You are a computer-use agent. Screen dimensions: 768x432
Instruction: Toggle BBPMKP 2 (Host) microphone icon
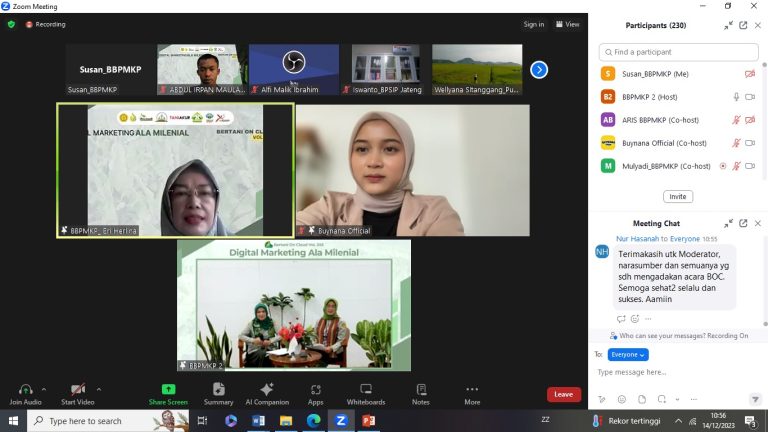[736, 97]
